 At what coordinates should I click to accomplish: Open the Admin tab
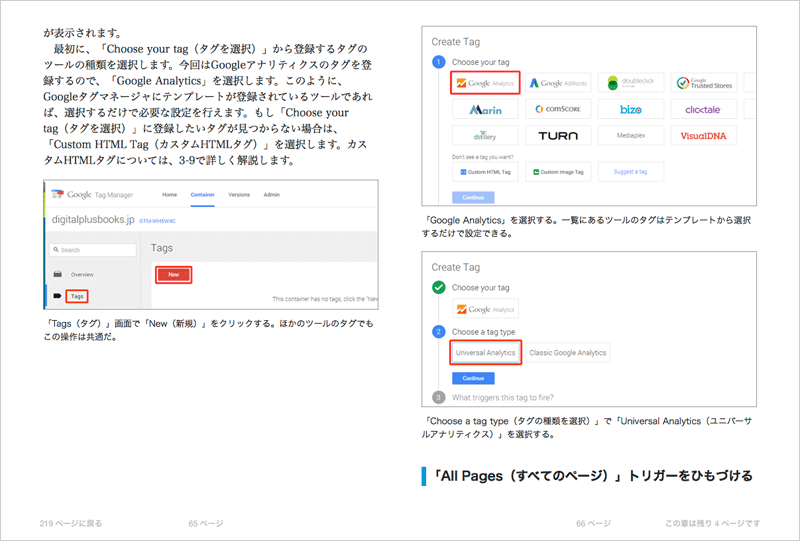pyautogui.click(x=271, y=194)
